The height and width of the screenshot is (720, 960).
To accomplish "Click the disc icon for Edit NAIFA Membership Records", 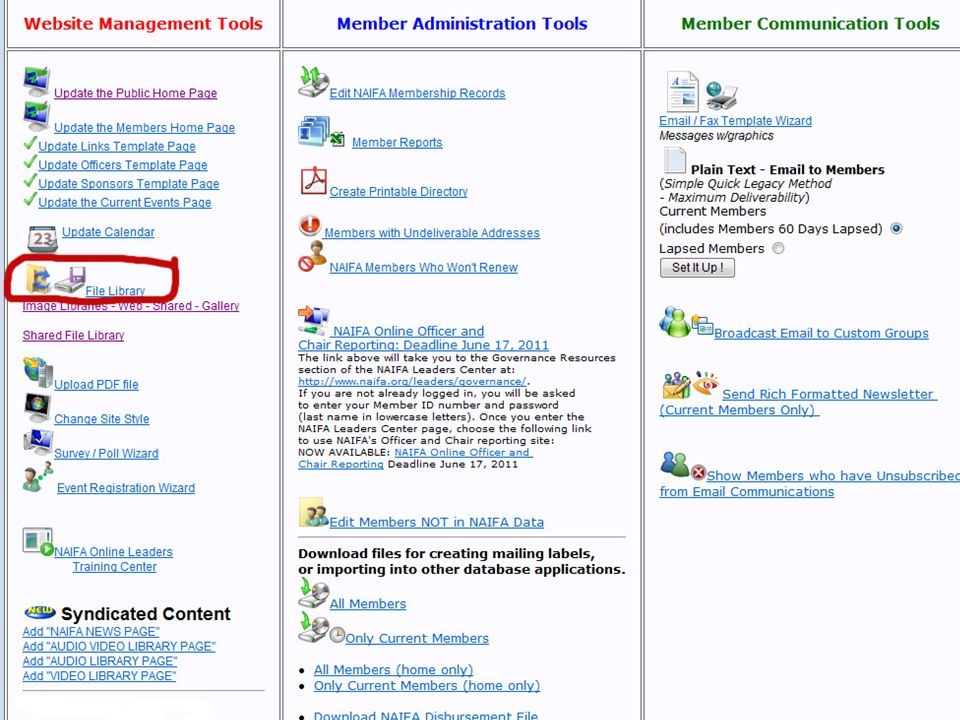I will 313,82.
